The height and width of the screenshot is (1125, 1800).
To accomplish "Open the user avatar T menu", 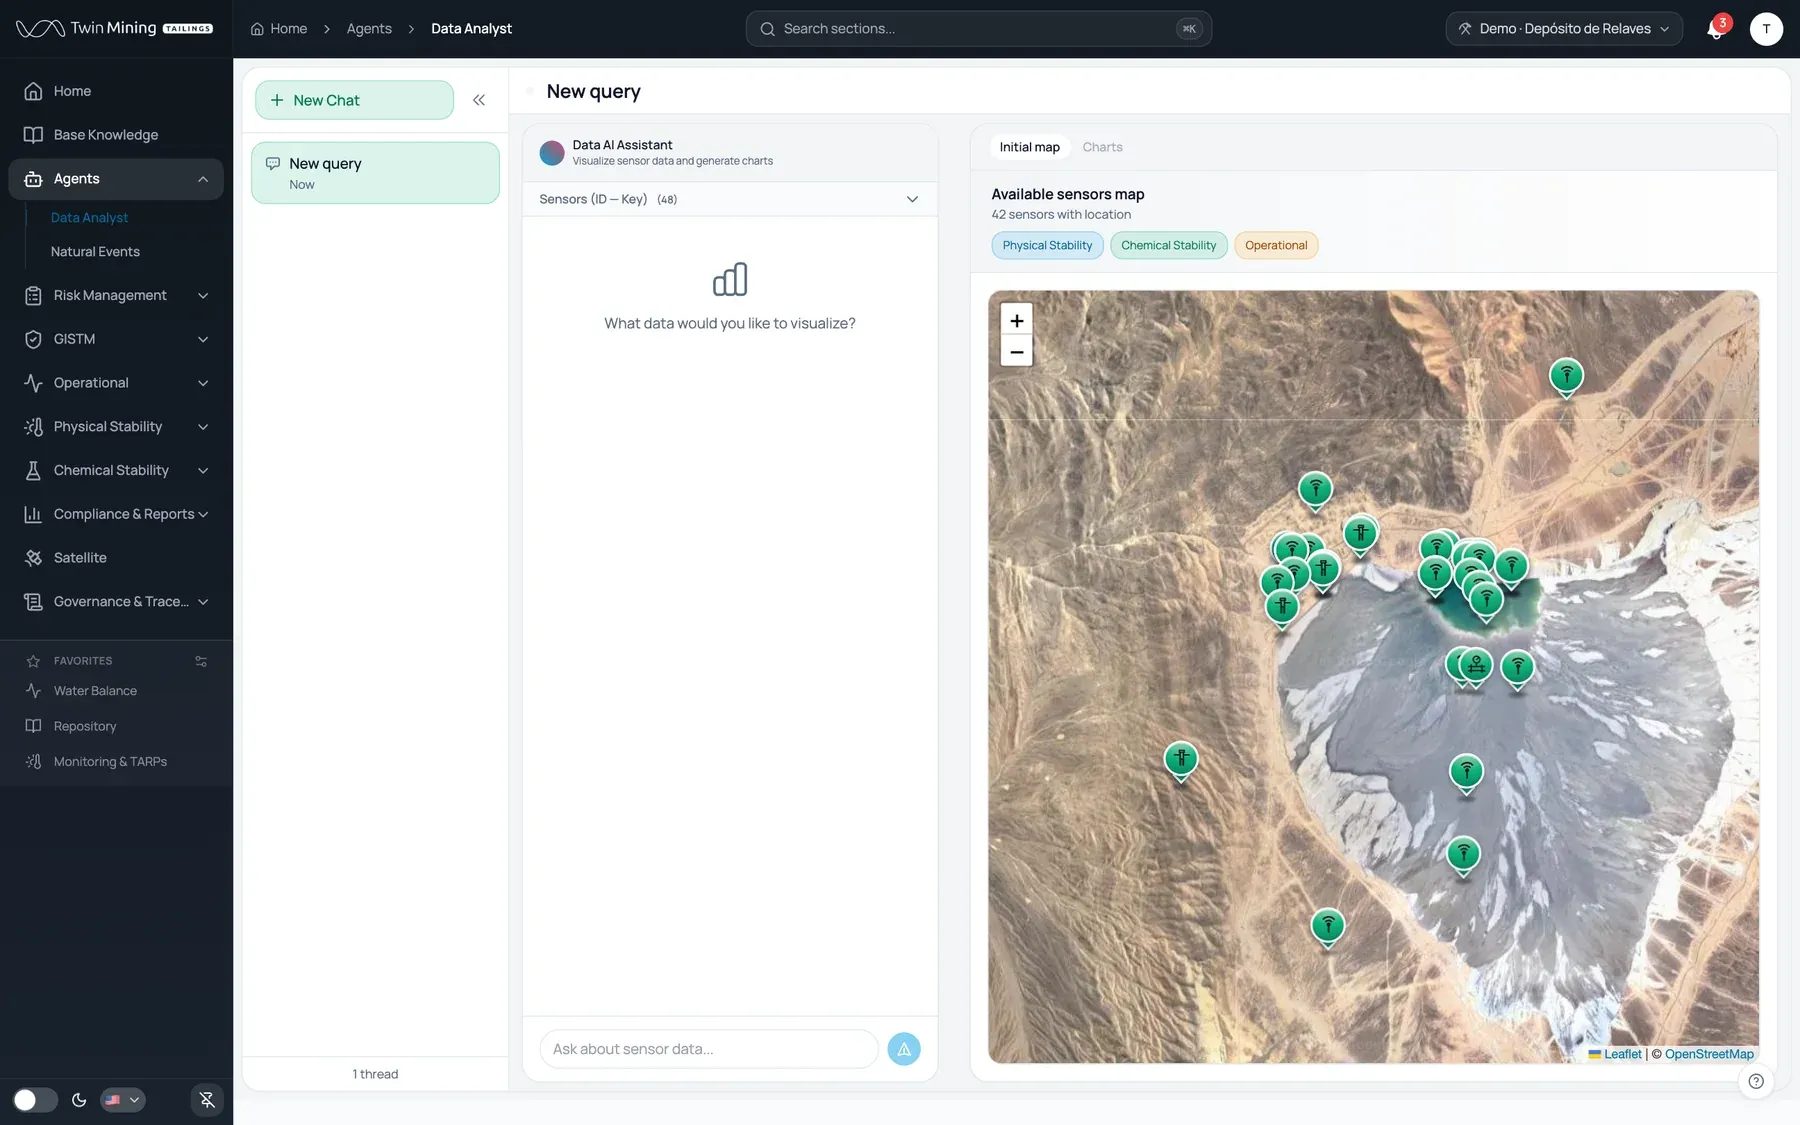I will click(1766, 29).
